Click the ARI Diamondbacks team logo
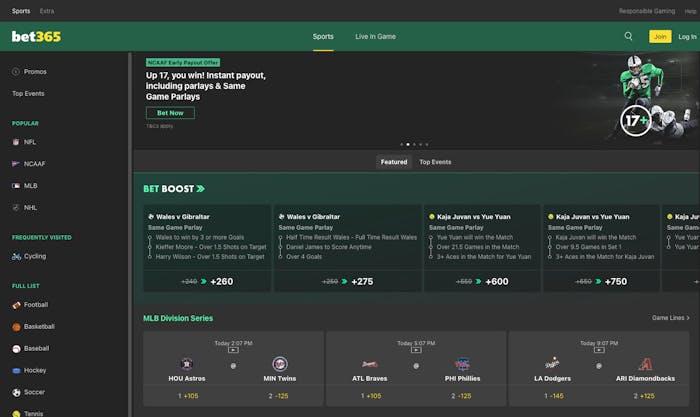Viewport: 700px width, 417px height. pos(646,364)
